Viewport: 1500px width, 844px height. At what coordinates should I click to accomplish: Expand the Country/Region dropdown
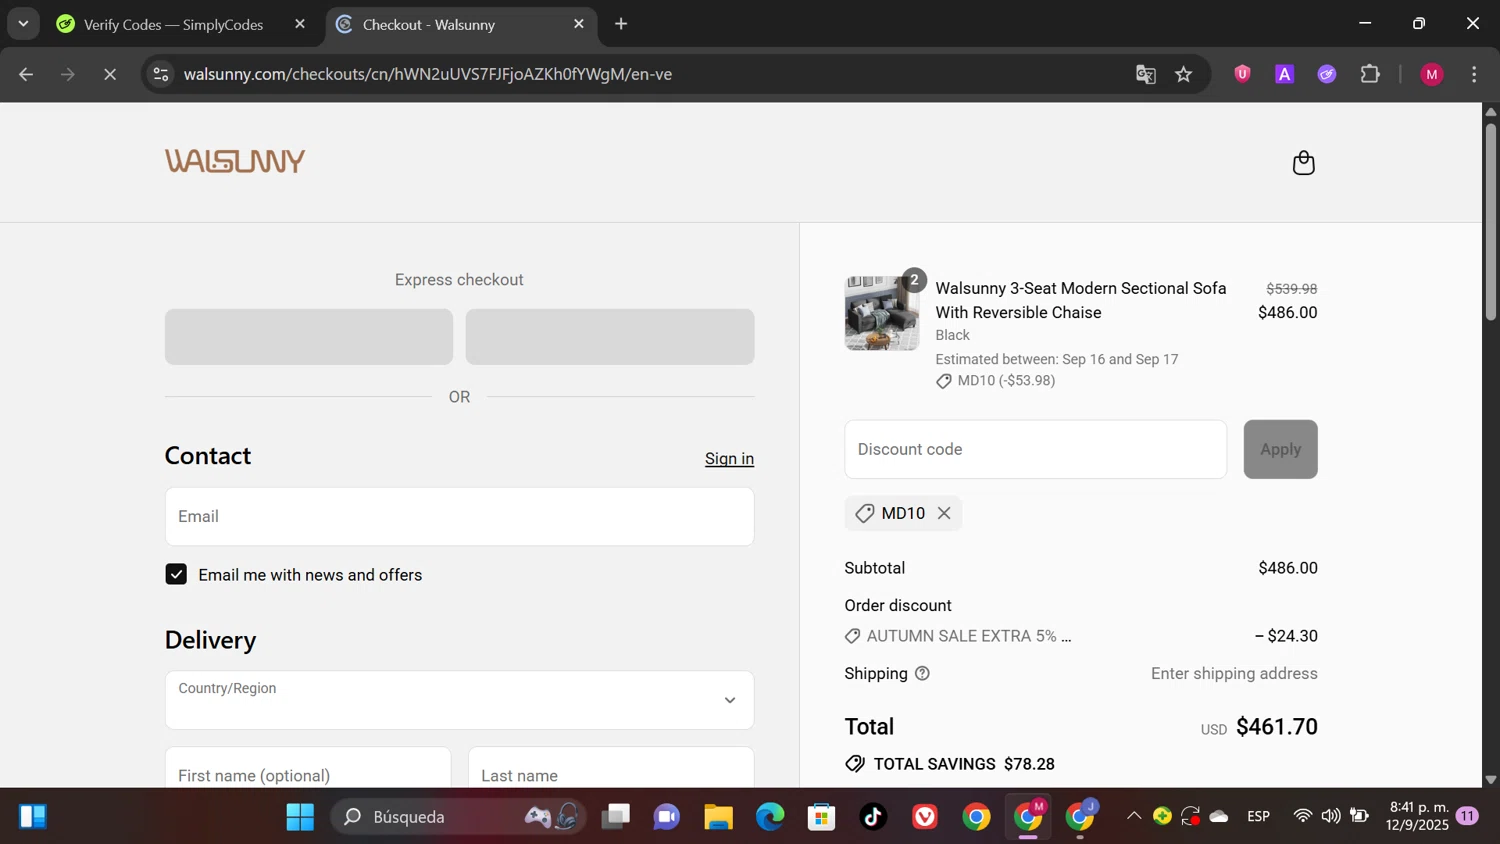tap(459, 700)
